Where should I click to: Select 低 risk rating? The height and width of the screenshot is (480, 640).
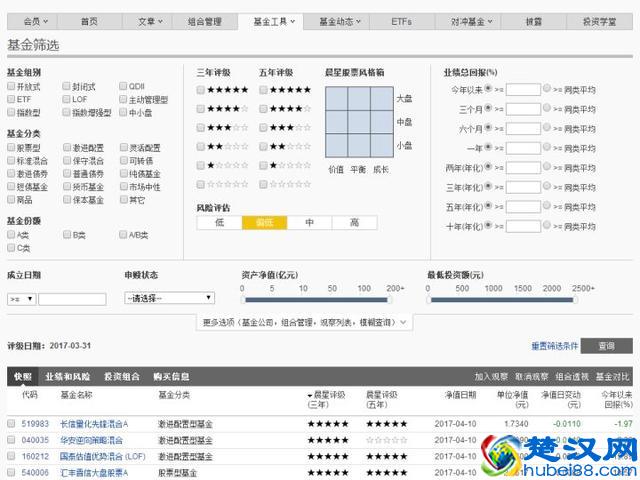tap(219, 222)
